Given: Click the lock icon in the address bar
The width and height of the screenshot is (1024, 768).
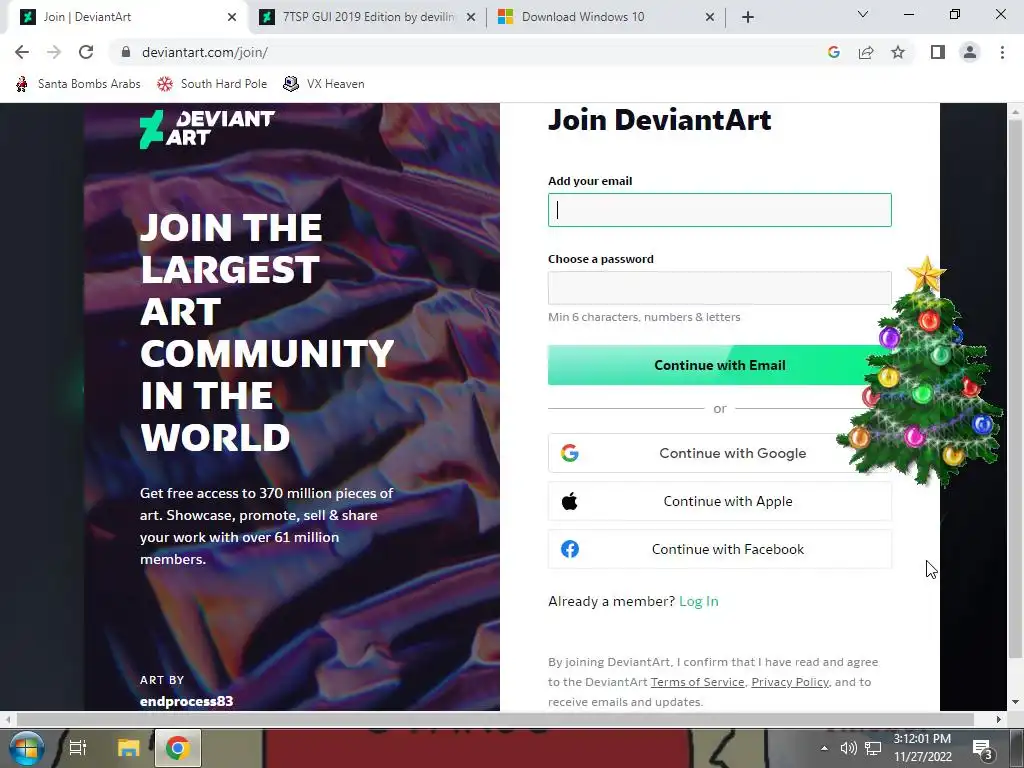Looking at the screenshot, I should pos(127,52).
